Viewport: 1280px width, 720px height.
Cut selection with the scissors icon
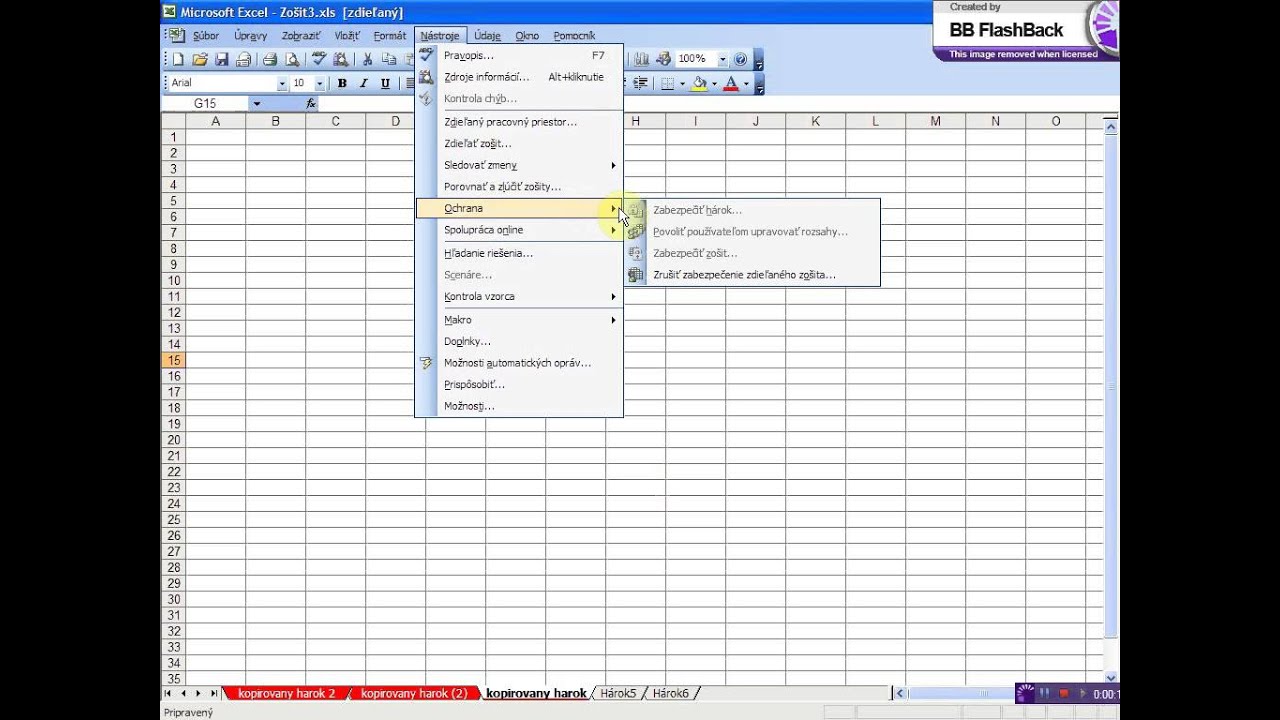(x=367, y=59)
